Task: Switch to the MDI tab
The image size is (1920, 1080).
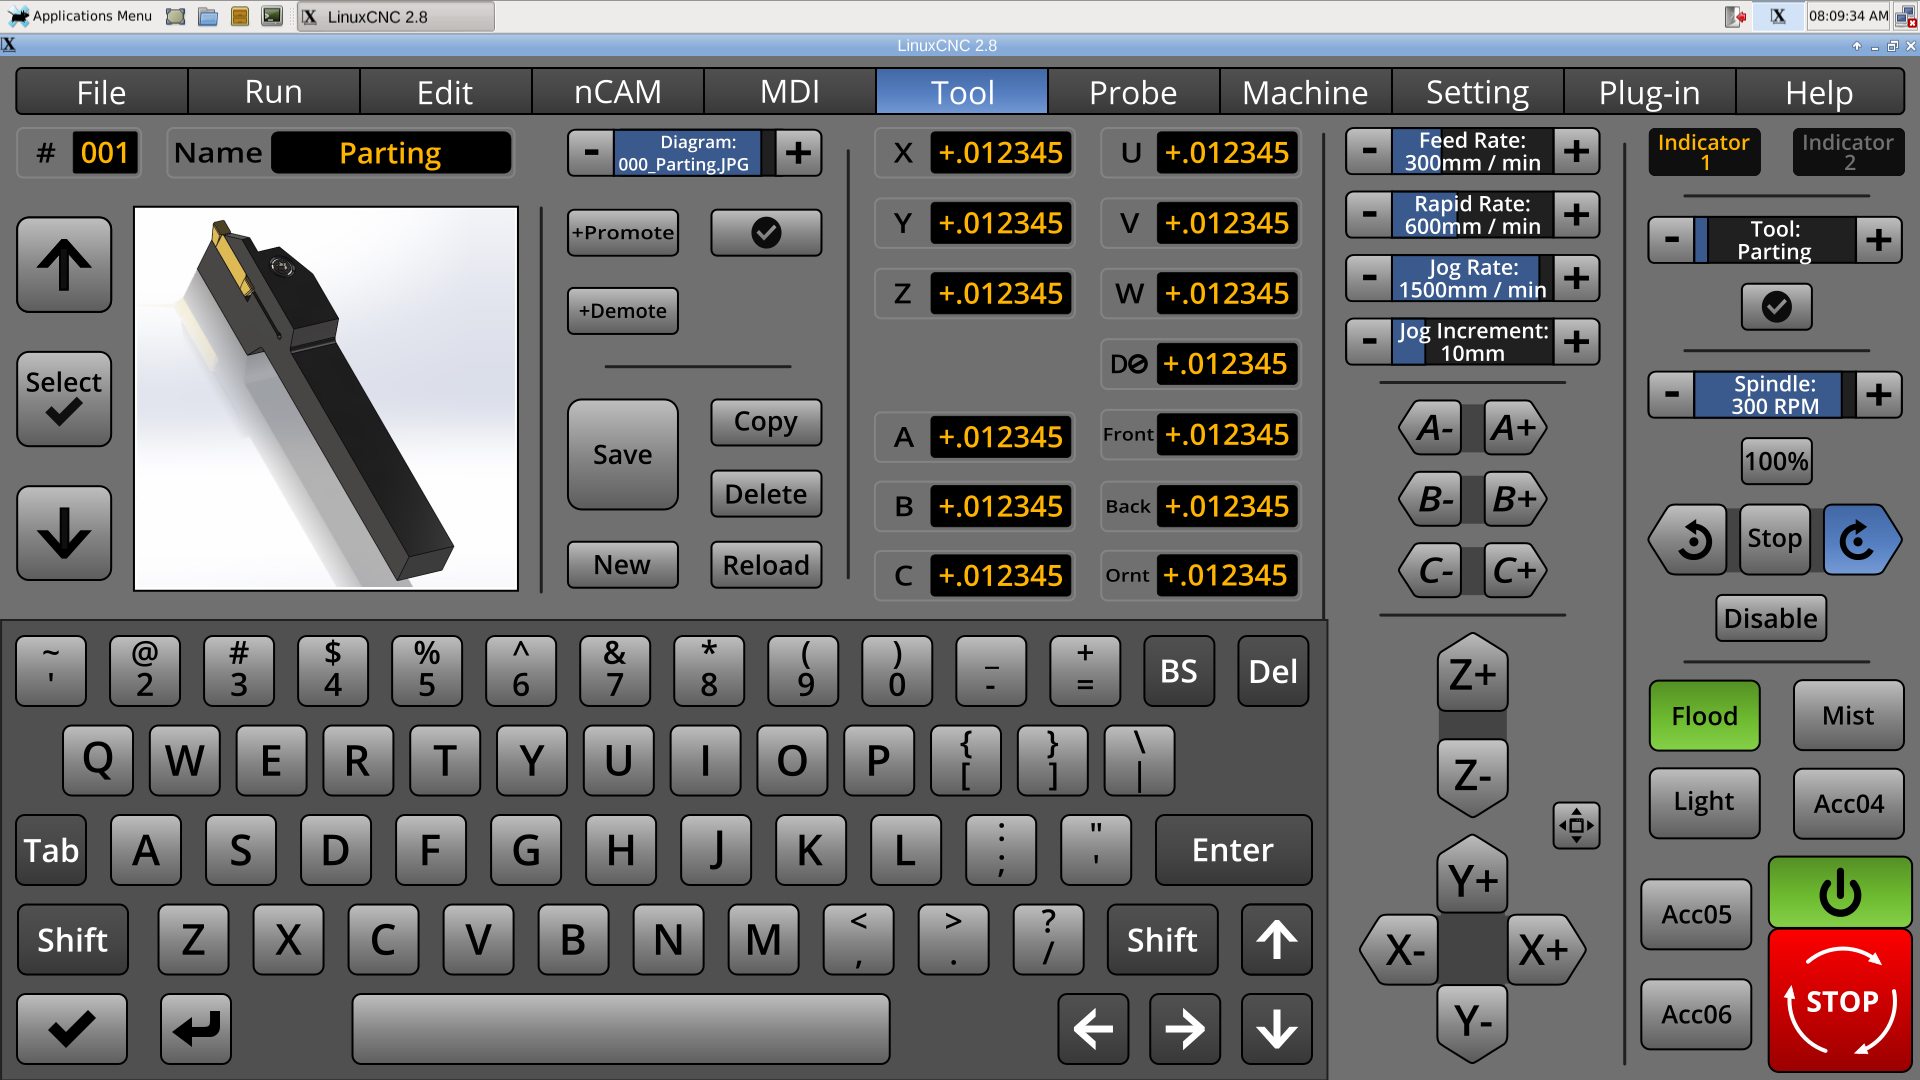Action: 790,92
